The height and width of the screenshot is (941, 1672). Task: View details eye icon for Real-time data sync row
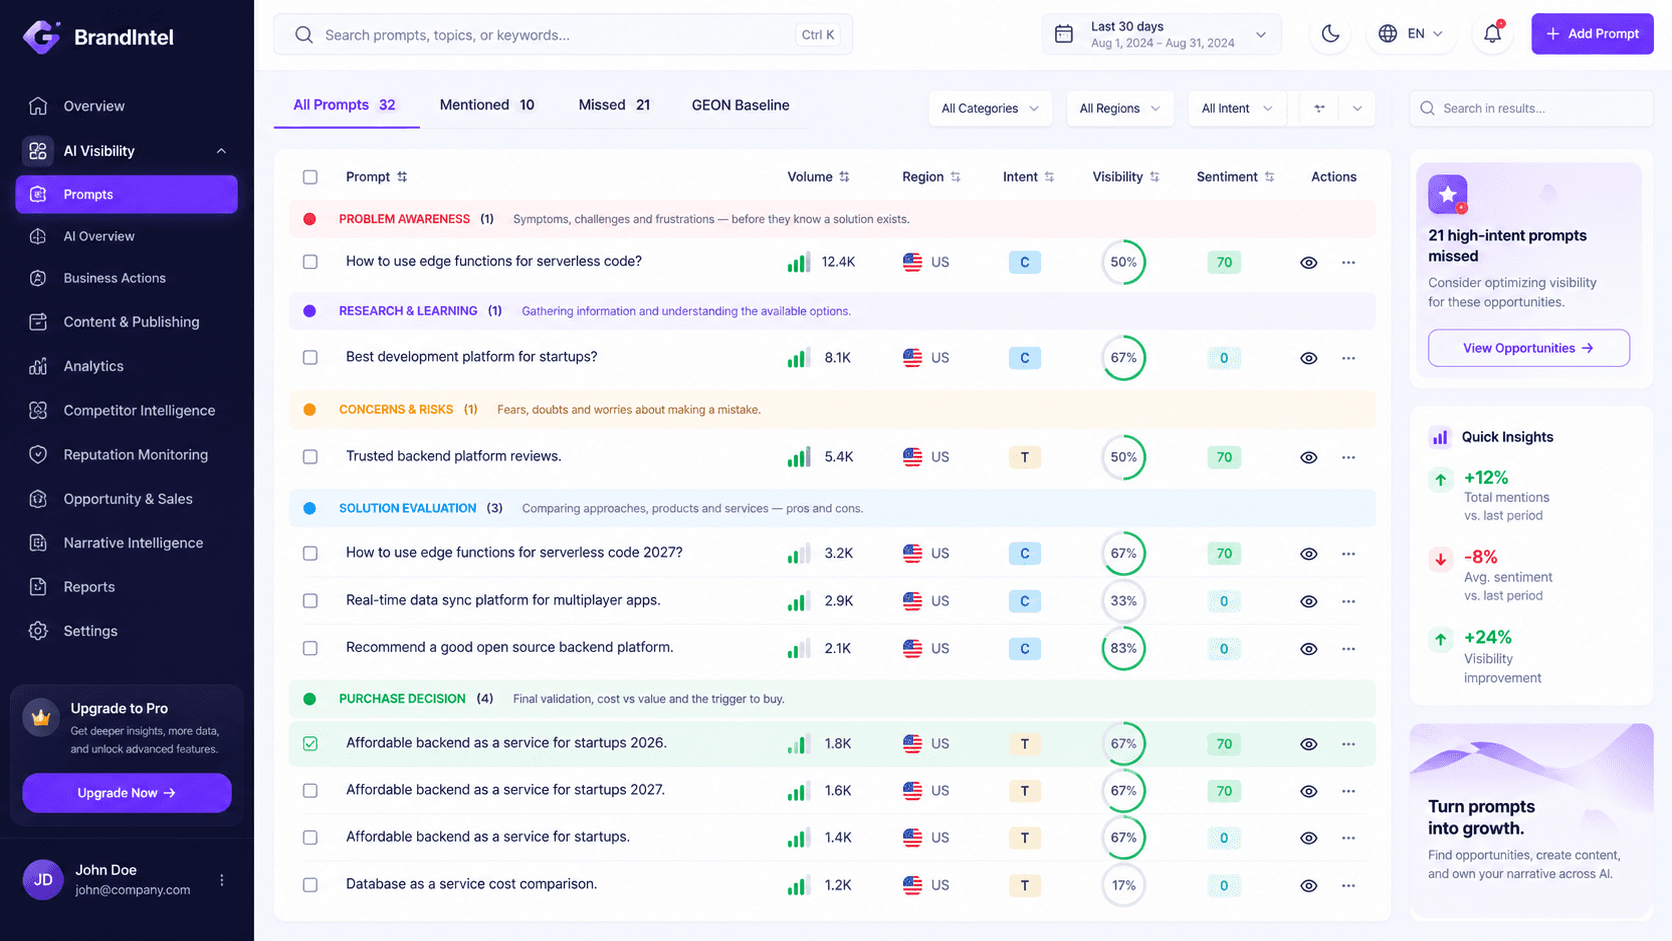coord(1308,601)
